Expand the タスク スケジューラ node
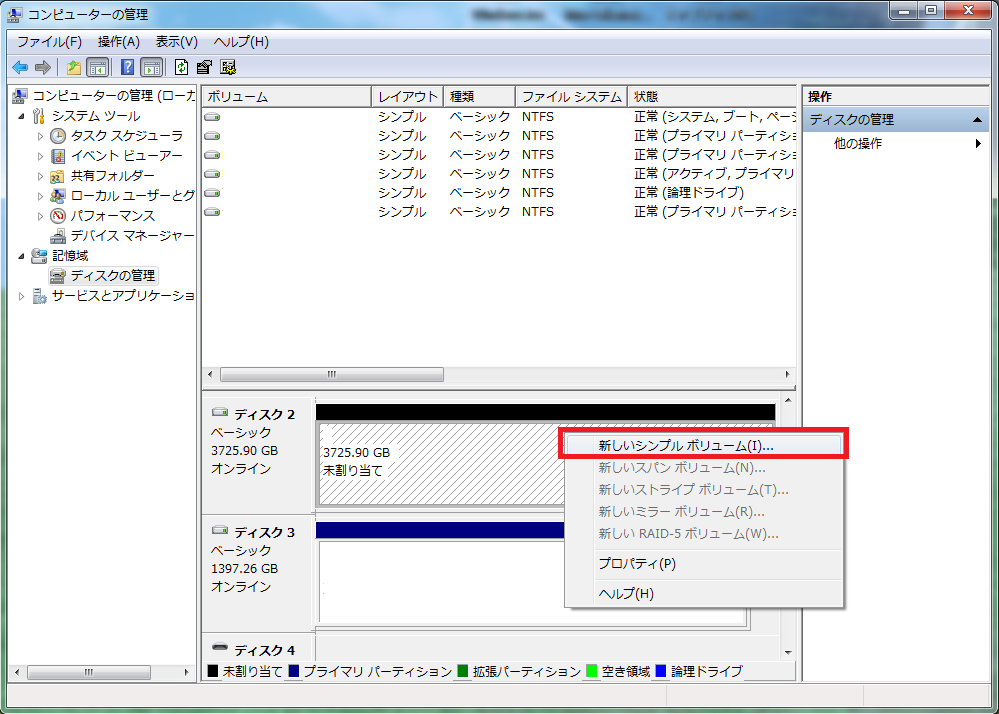 pos(40,136)
